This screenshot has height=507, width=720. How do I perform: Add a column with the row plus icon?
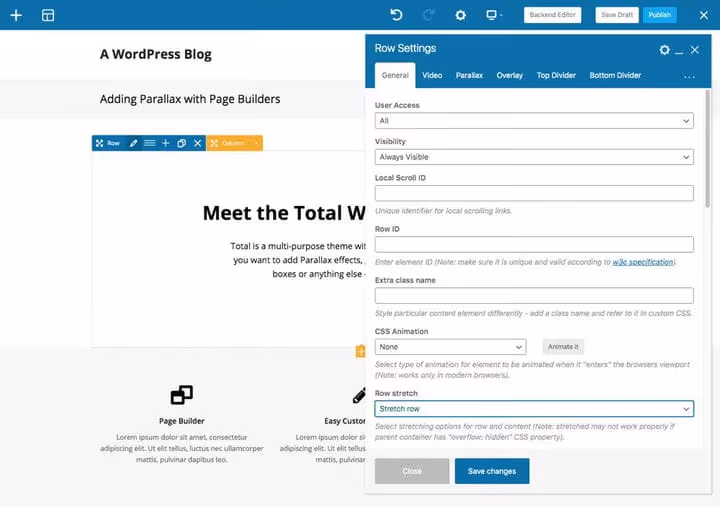pyautogui.click(x=165, y=143)
